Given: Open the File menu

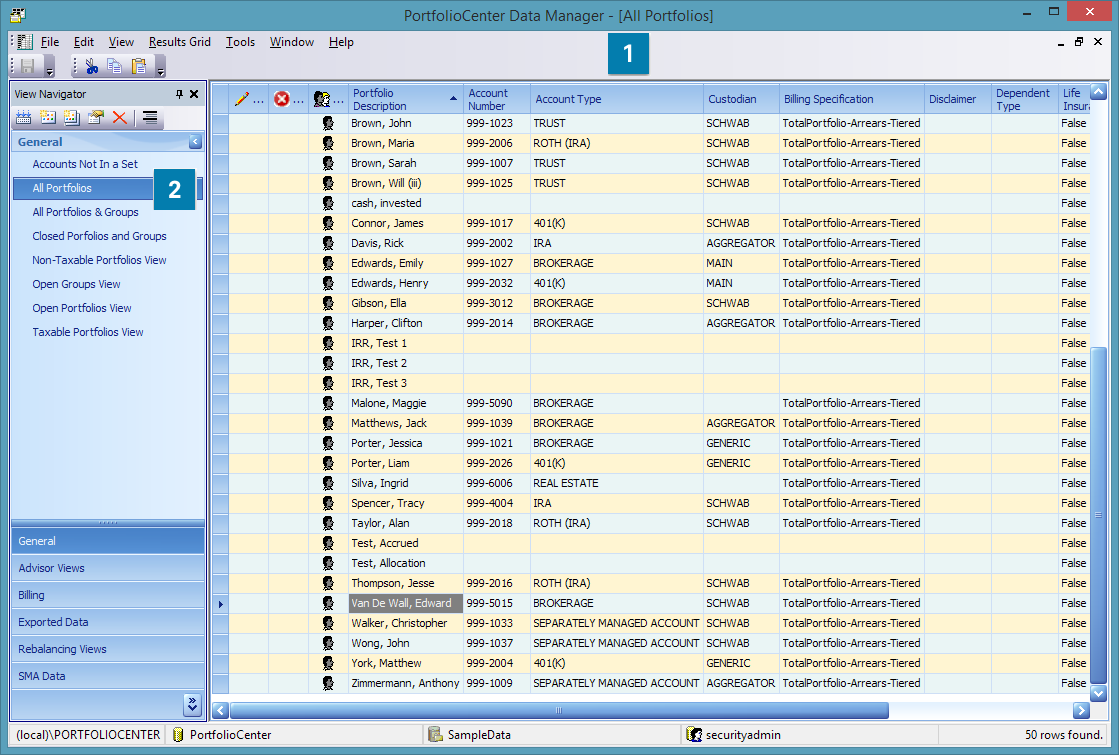Looking at the screenshot, I should point(50,42).
